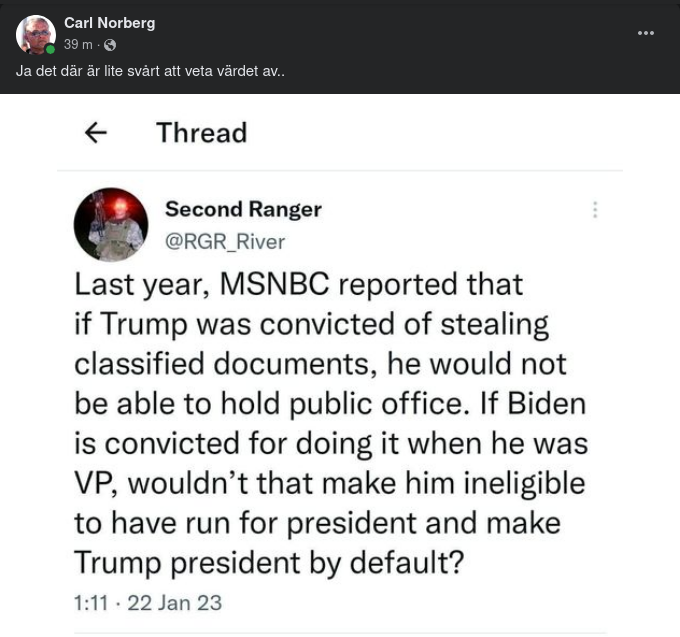680x637 pixels.
Task: Open the Carl Norberg profile name link
Action: click(x=109, y=23)
